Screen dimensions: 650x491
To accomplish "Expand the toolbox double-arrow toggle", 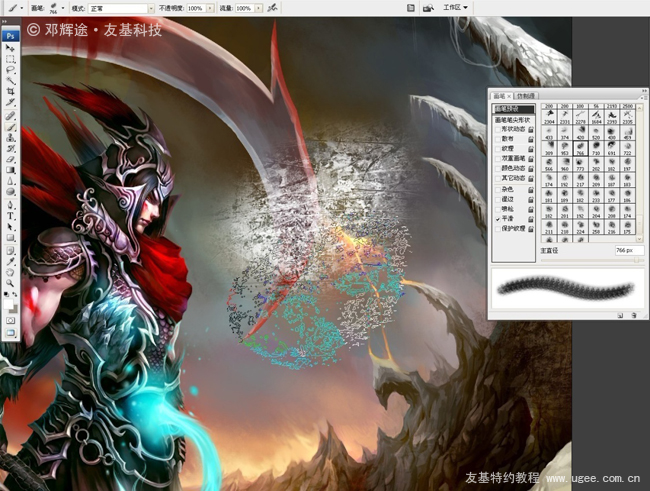I will pos(4,22).
